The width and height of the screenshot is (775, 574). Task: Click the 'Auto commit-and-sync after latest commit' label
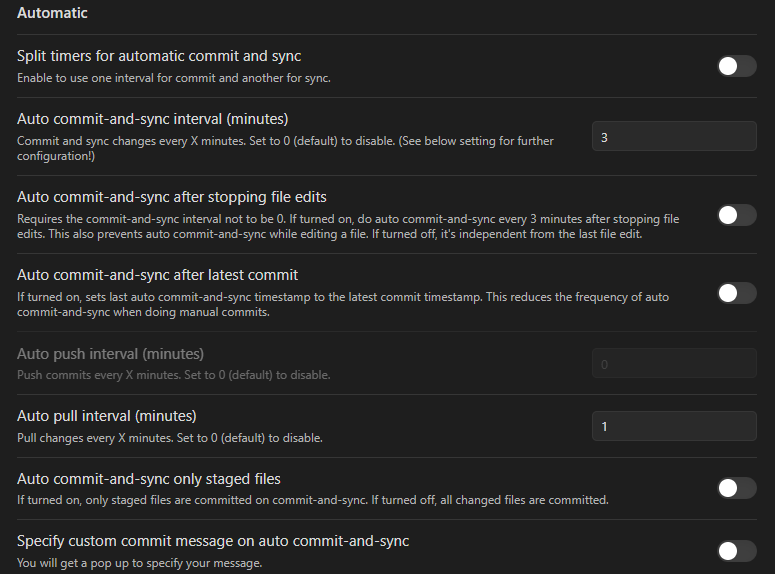tap(157, 274)
